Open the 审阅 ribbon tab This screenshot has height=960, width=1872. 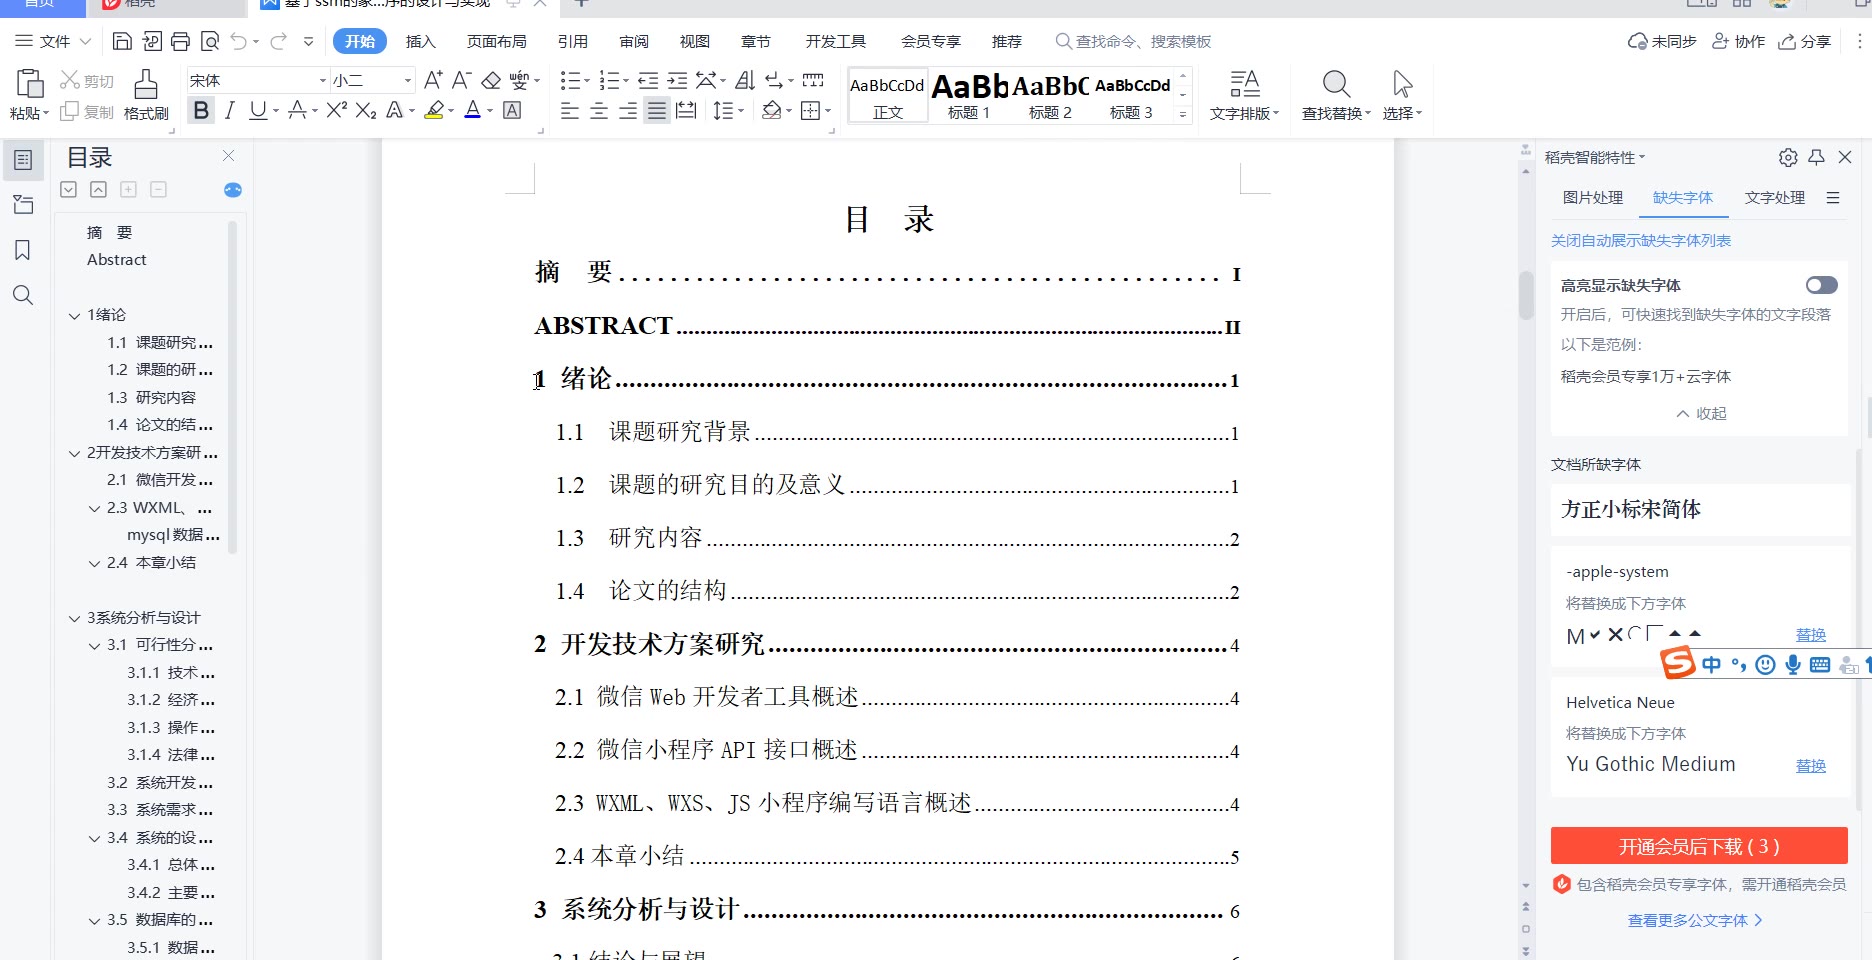coord(634,41)
